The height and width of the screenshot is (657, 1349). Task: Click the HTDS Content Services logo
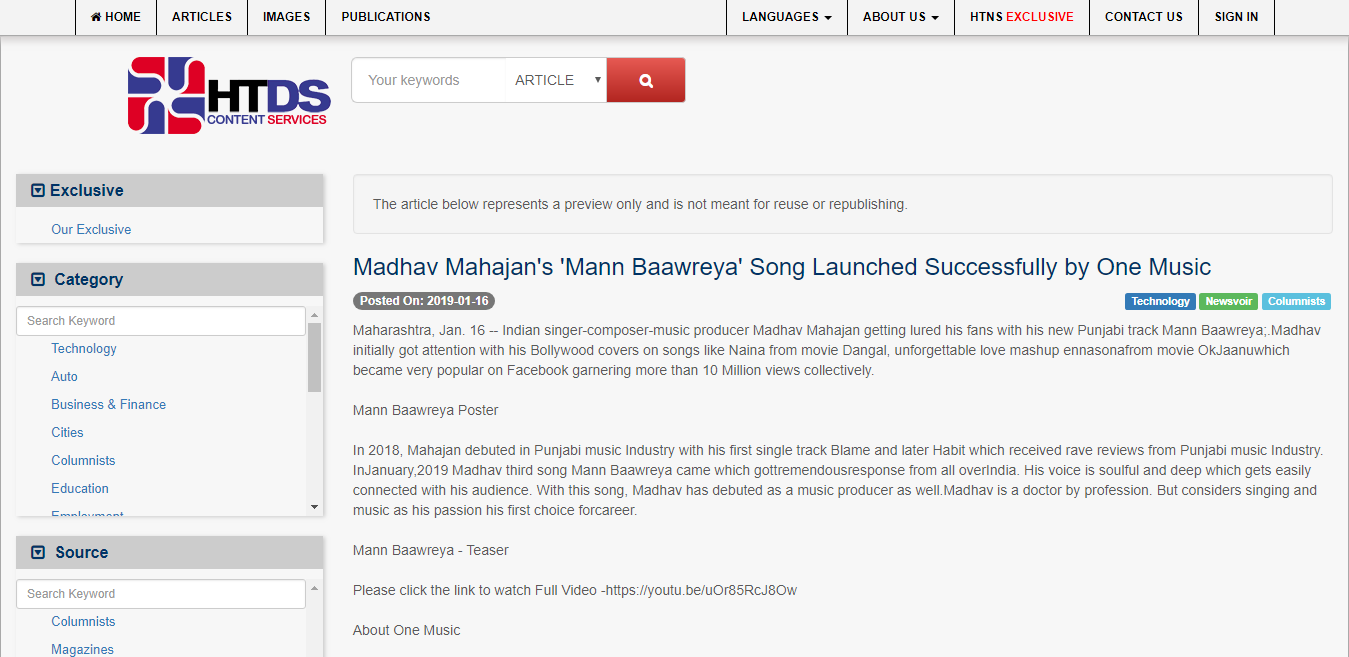tap(229, 95)
